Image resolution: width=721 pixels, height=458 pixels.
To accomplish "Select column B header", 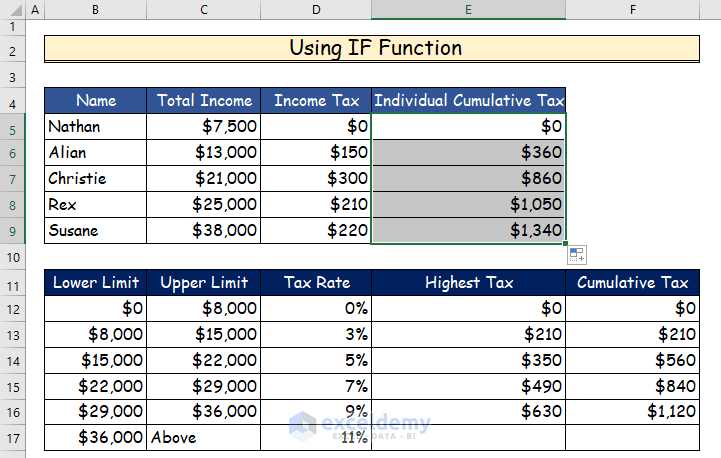I will pyautogui.click(x=95, y=9).
